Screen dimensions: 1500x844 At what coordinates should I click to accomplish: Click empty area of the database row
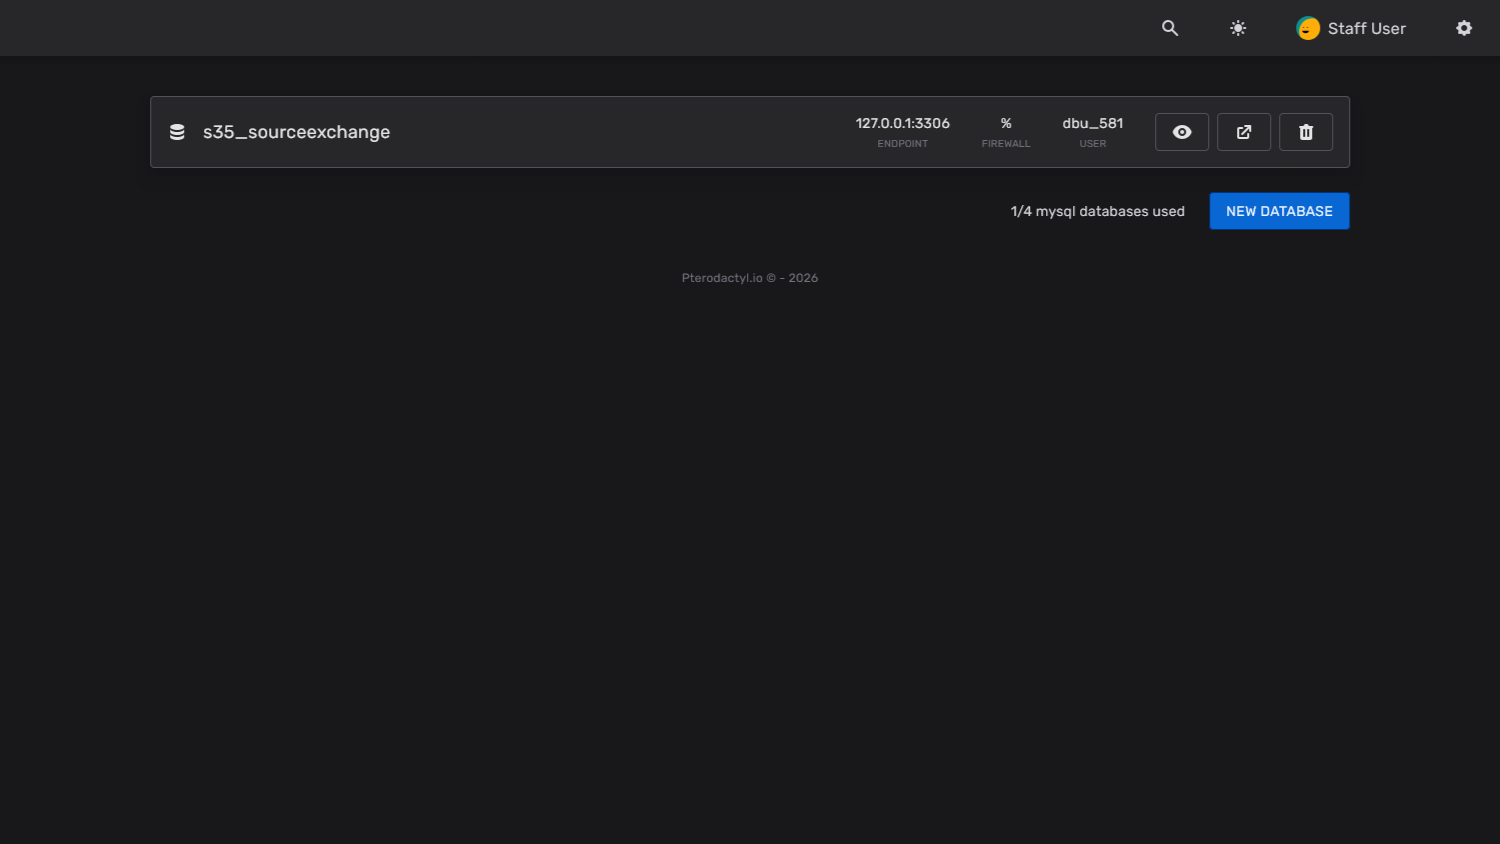coord(620,132)
